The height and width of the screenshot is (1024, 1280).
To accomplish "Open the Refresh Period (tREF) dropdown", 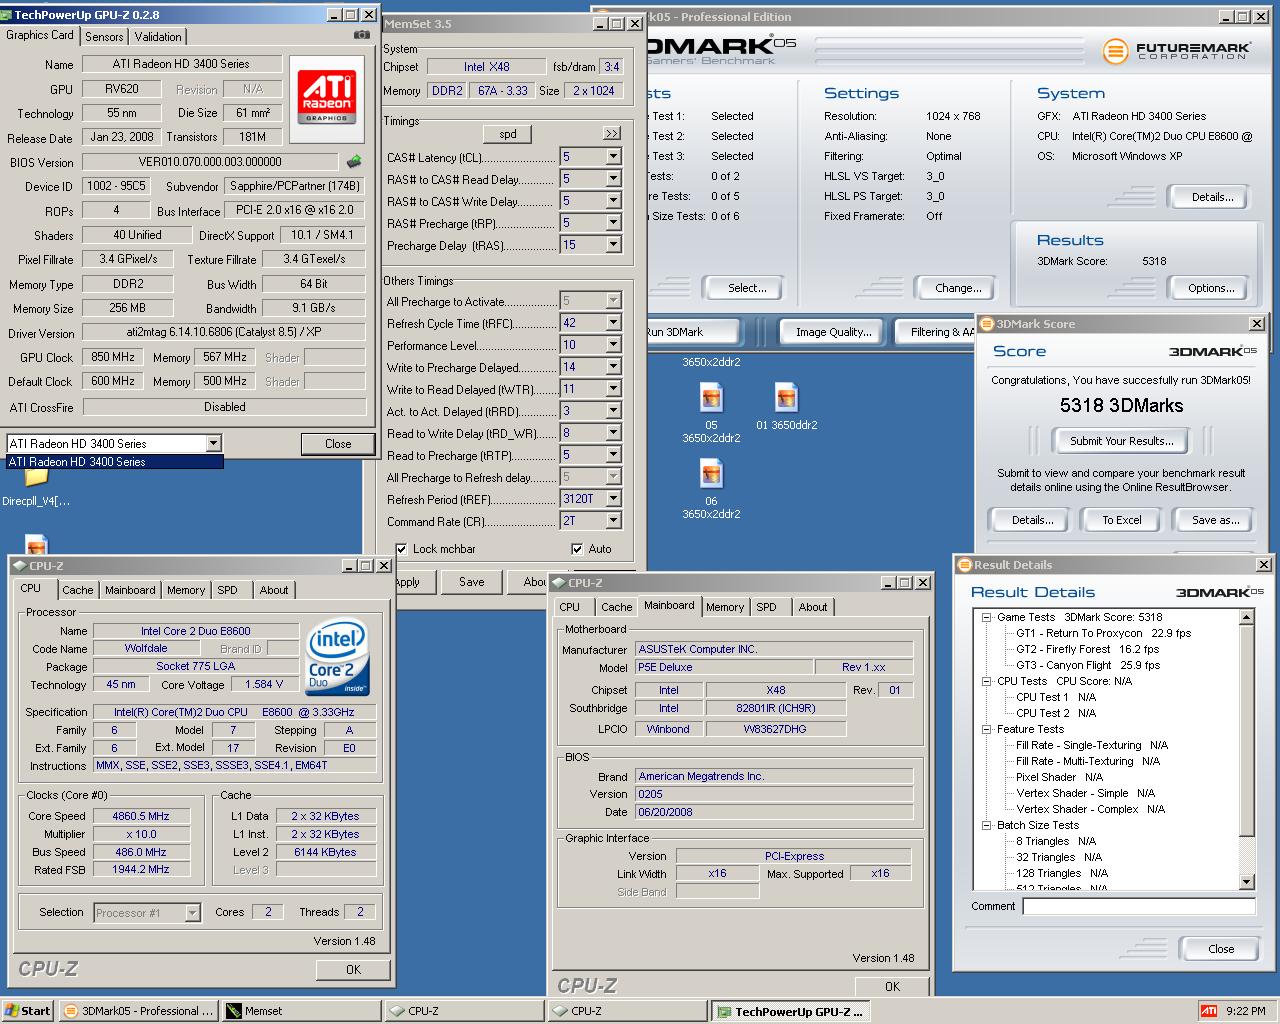I will coord(614,499).
